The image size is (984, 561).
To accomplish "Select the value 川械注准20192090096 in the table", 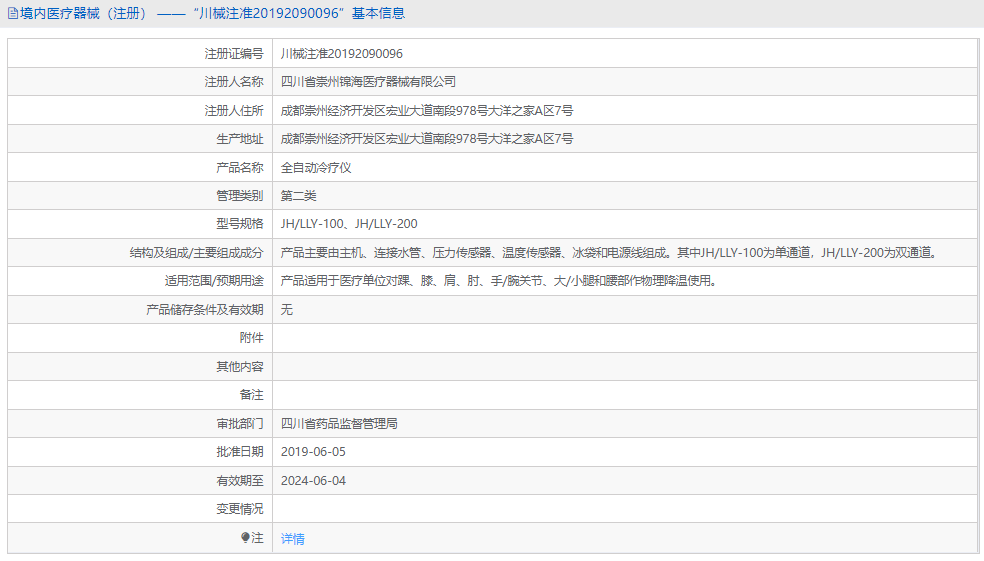I will pyautogui.click(x=341, y=54).
